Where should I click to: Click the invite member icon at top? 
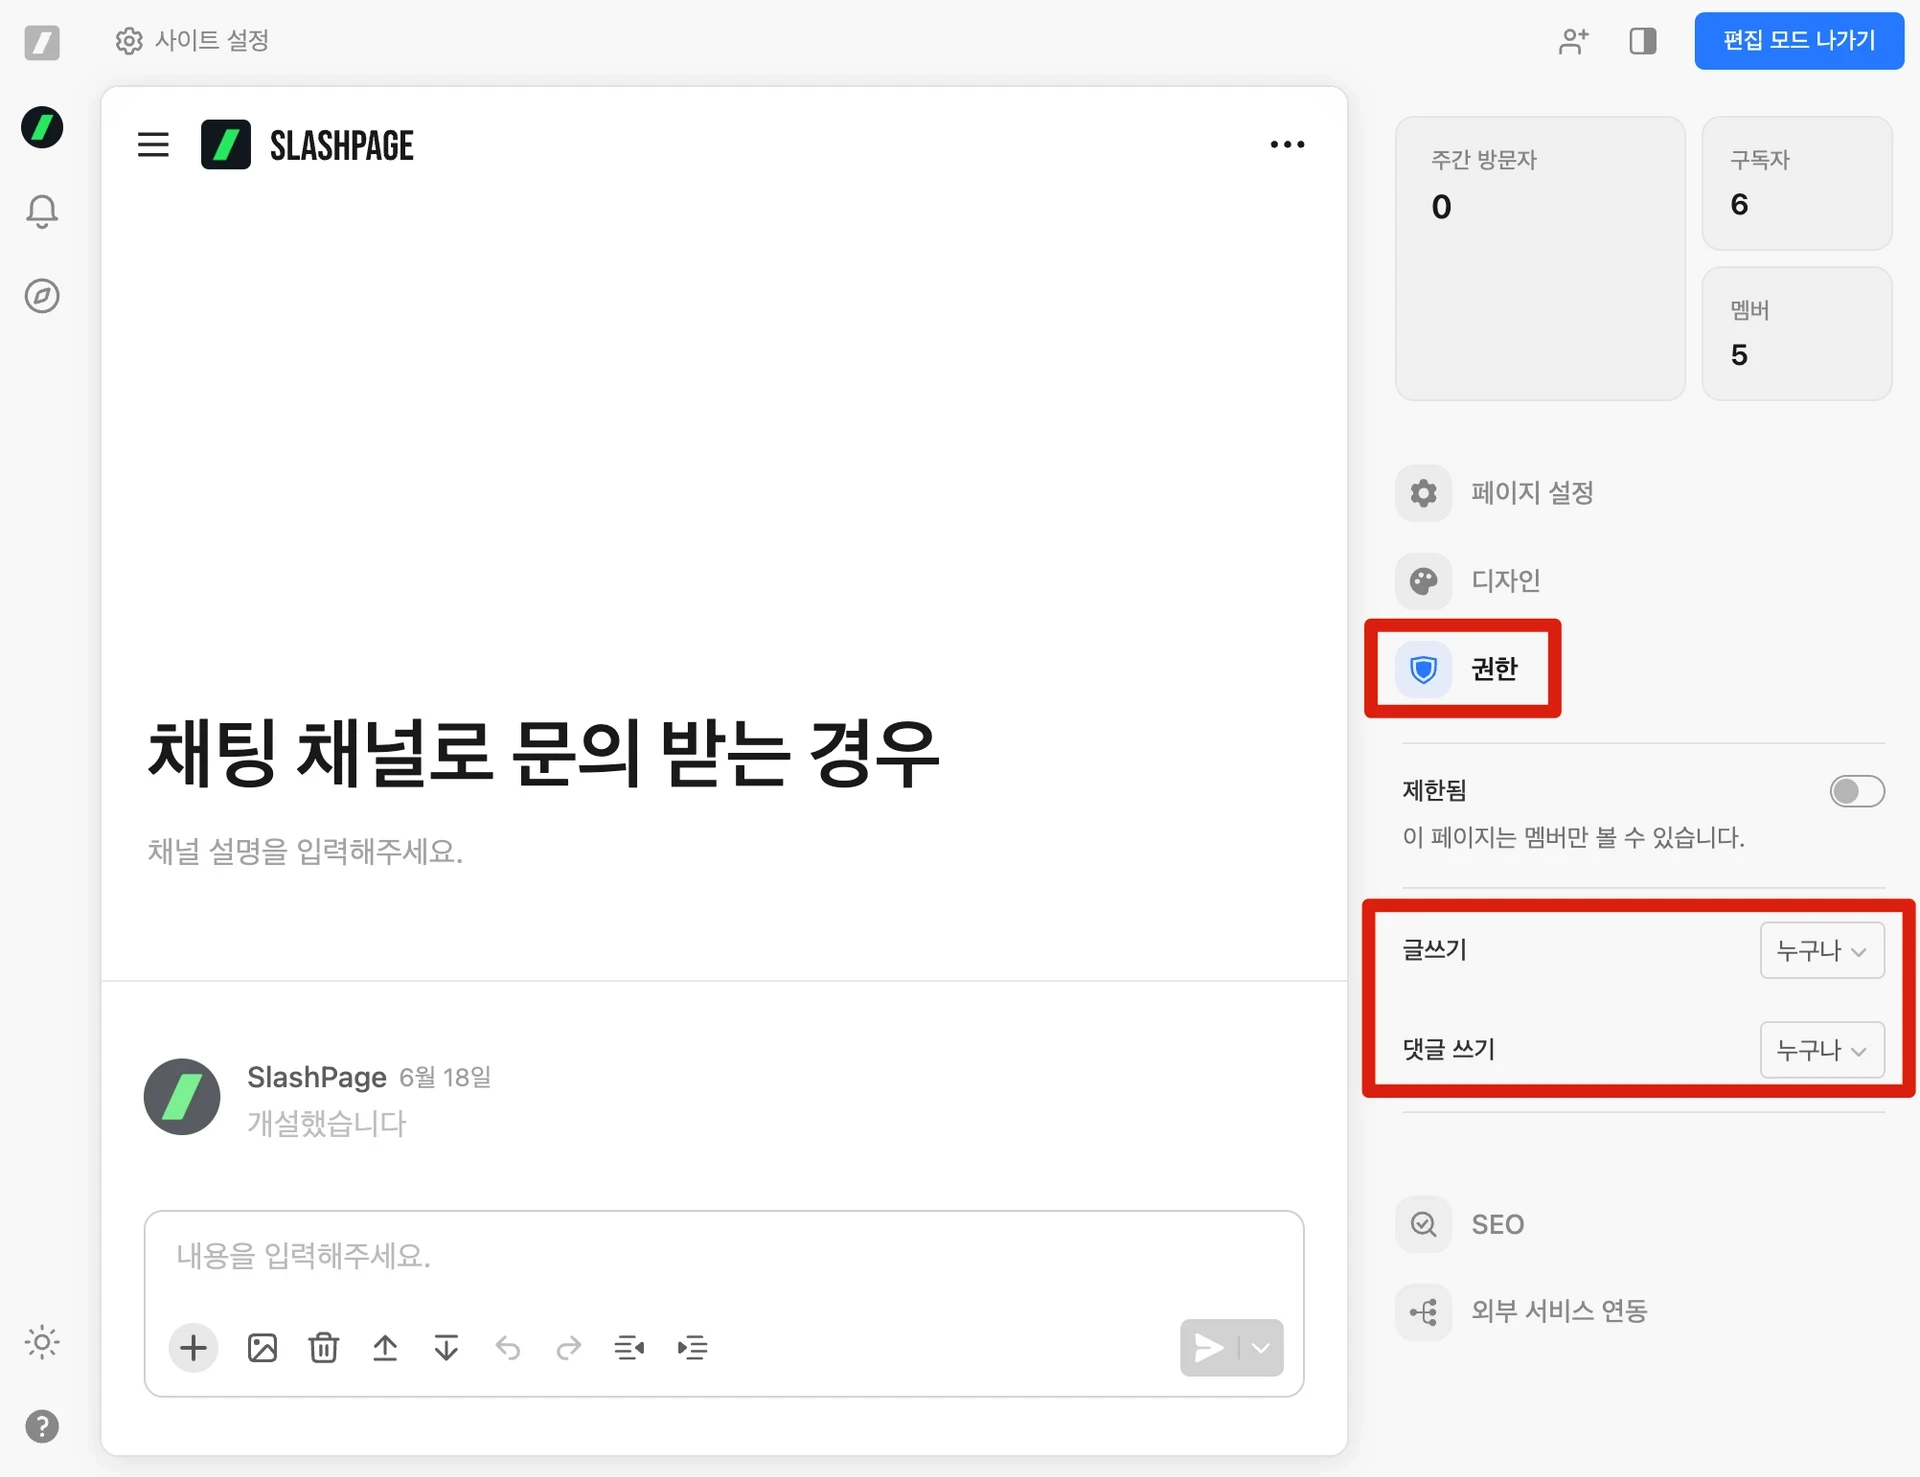1572,41
